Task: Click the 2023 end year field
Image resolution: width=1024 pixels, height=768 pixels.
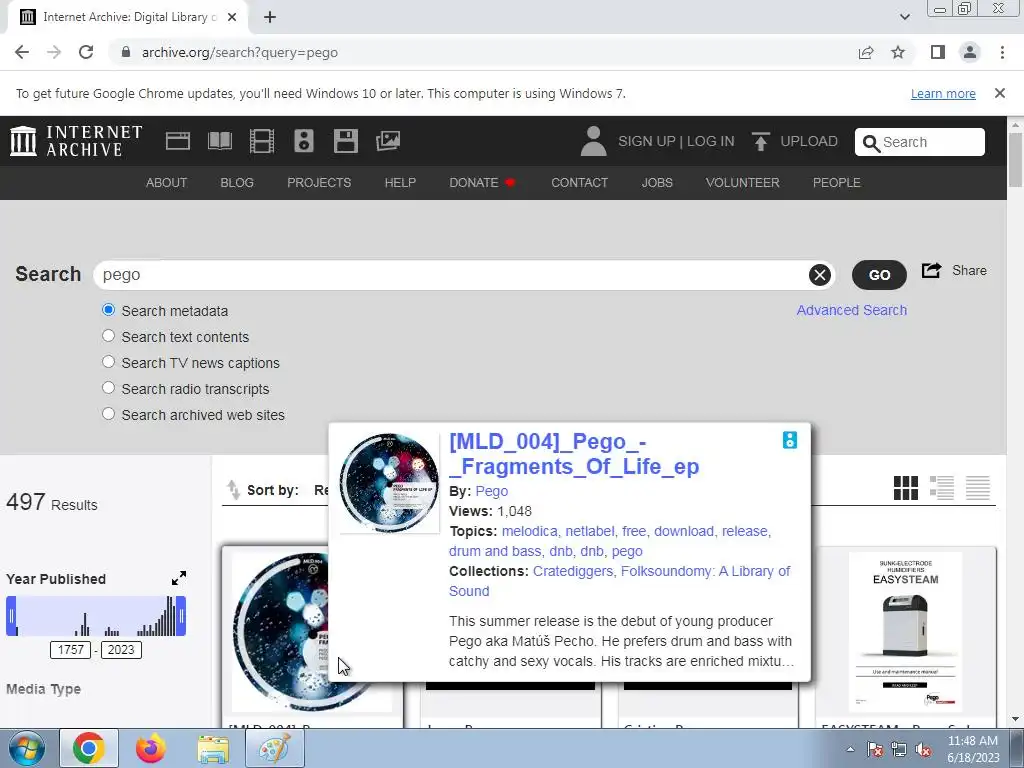Action: pos(121,650)
